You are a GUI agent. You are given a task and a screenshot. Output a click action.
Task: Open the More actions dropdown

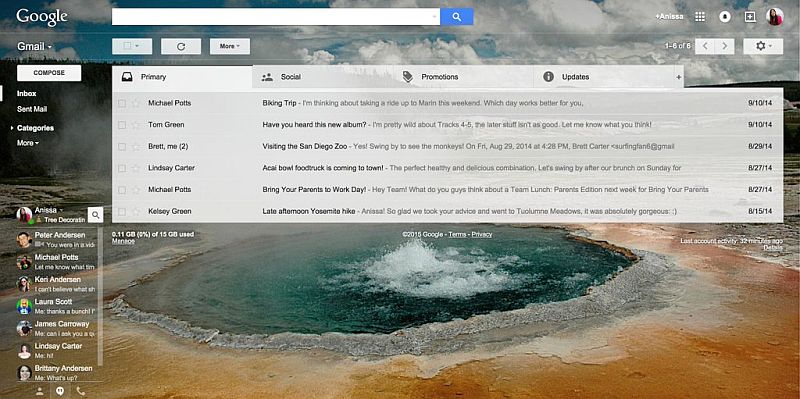click(230, 46)
